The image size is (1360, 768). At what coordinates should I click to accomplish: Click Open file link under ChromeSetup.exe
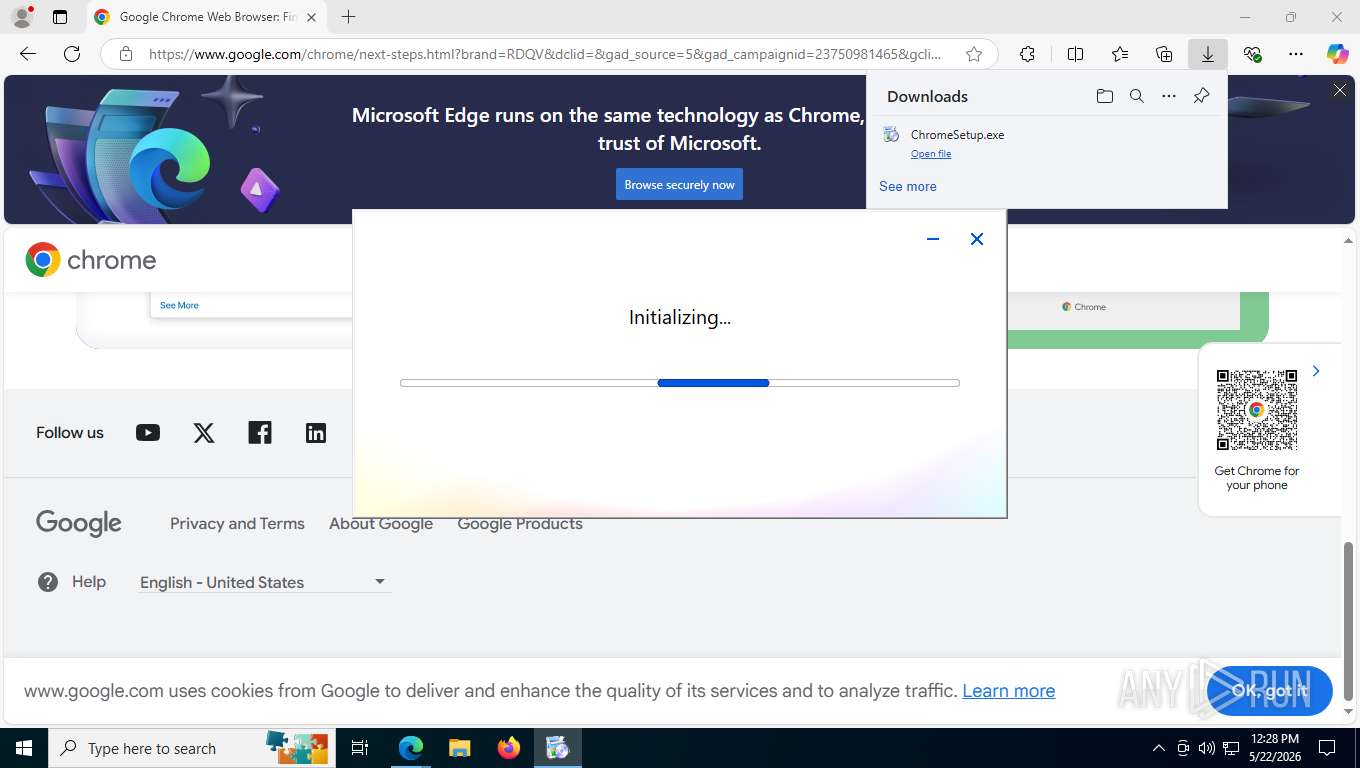pos(931,154)
